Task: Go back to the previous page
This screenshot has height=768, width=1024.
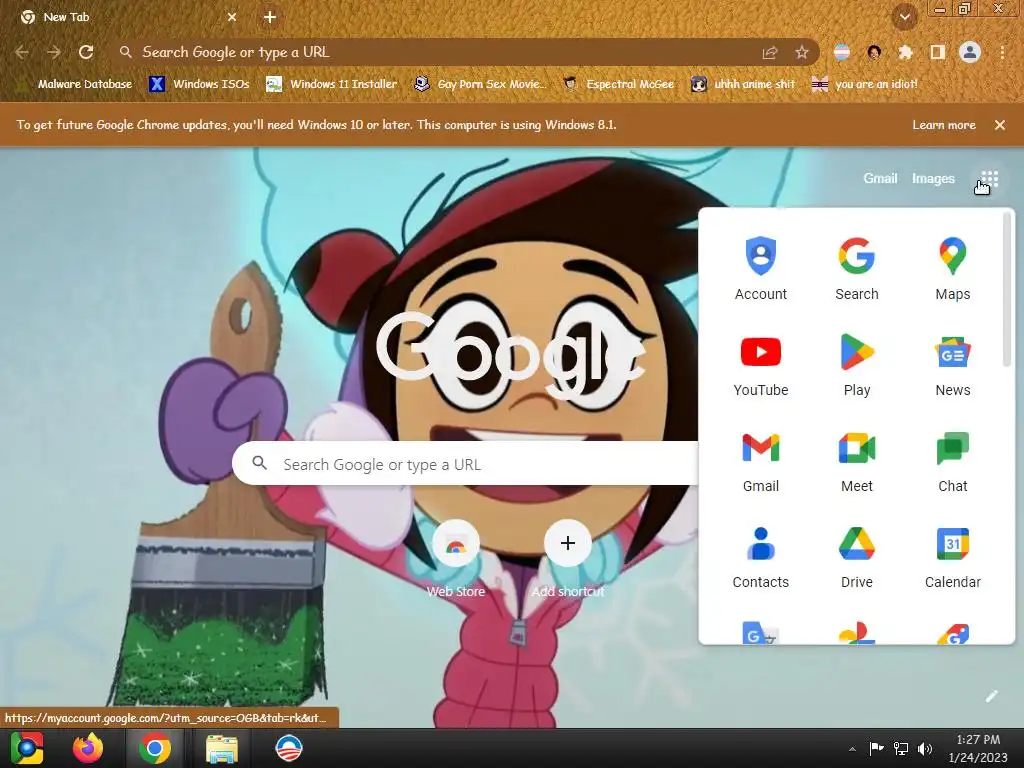Action: pos(22,52)
